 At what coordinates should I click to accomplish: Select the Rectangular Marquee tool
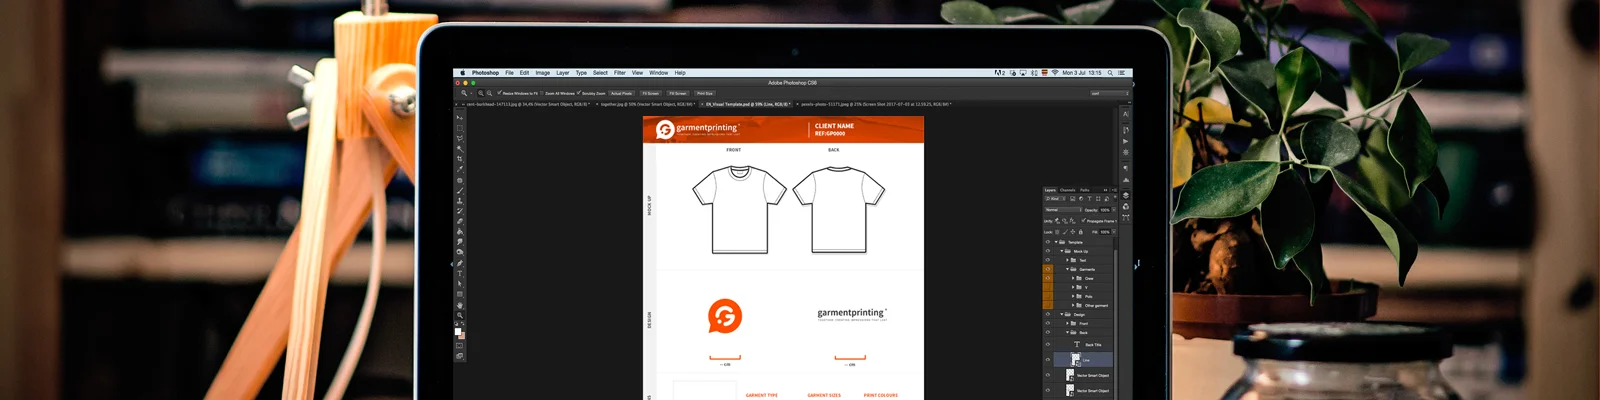(460, 128)
